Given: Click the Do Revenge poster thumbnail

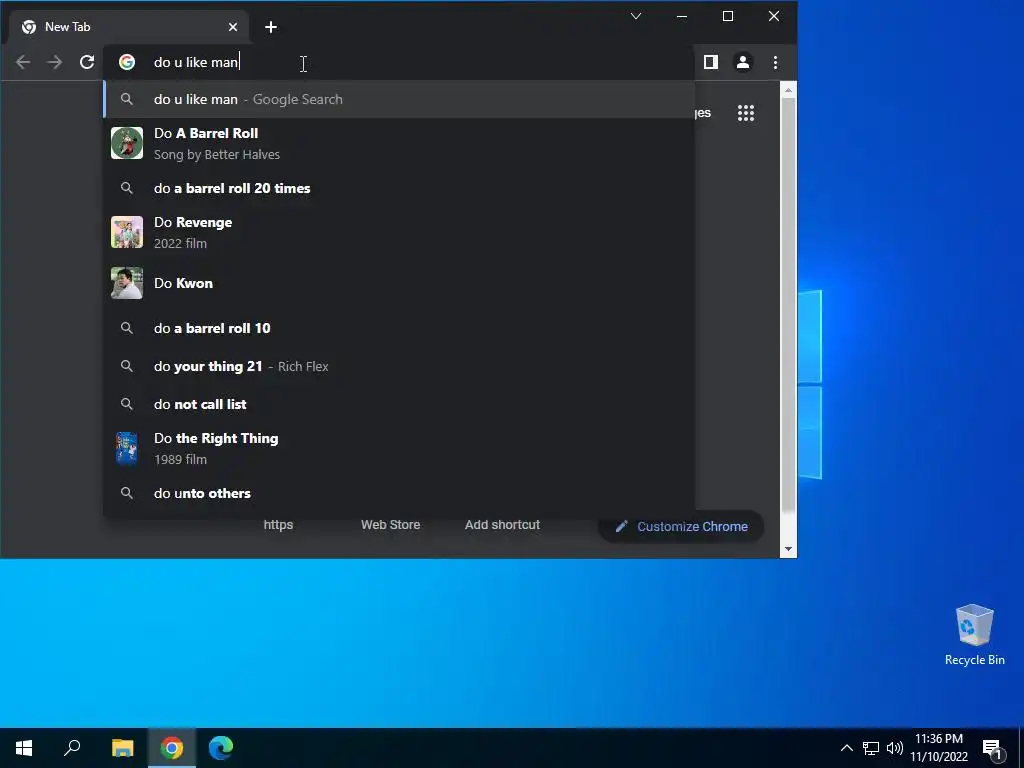Looking at the screenshot, I should pos(127,232).
